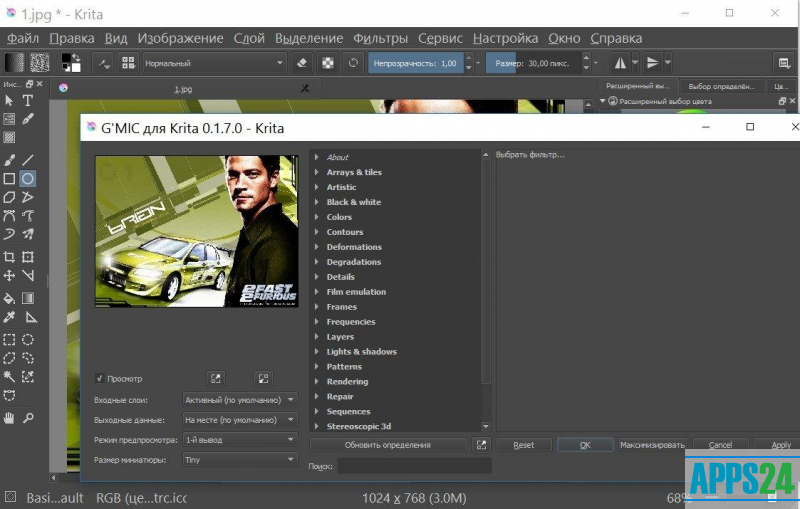Toggle eraser mode in top toolbar

click(x=304, y=63)
